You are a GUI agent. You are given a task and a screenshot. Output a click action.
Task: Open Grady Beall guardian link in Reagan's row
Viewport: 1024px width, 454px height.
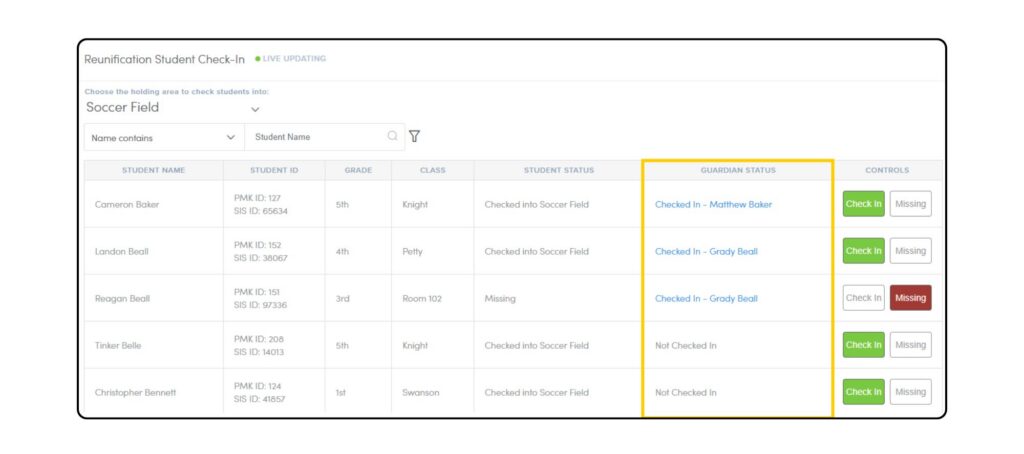(706, 299)
